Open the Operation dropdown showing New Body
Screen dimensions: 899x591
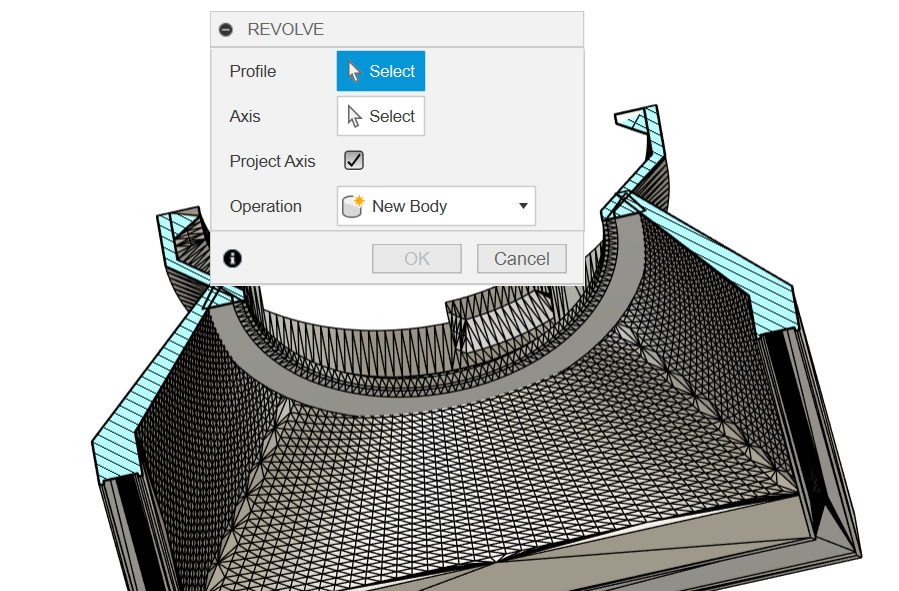click(436, 206)
